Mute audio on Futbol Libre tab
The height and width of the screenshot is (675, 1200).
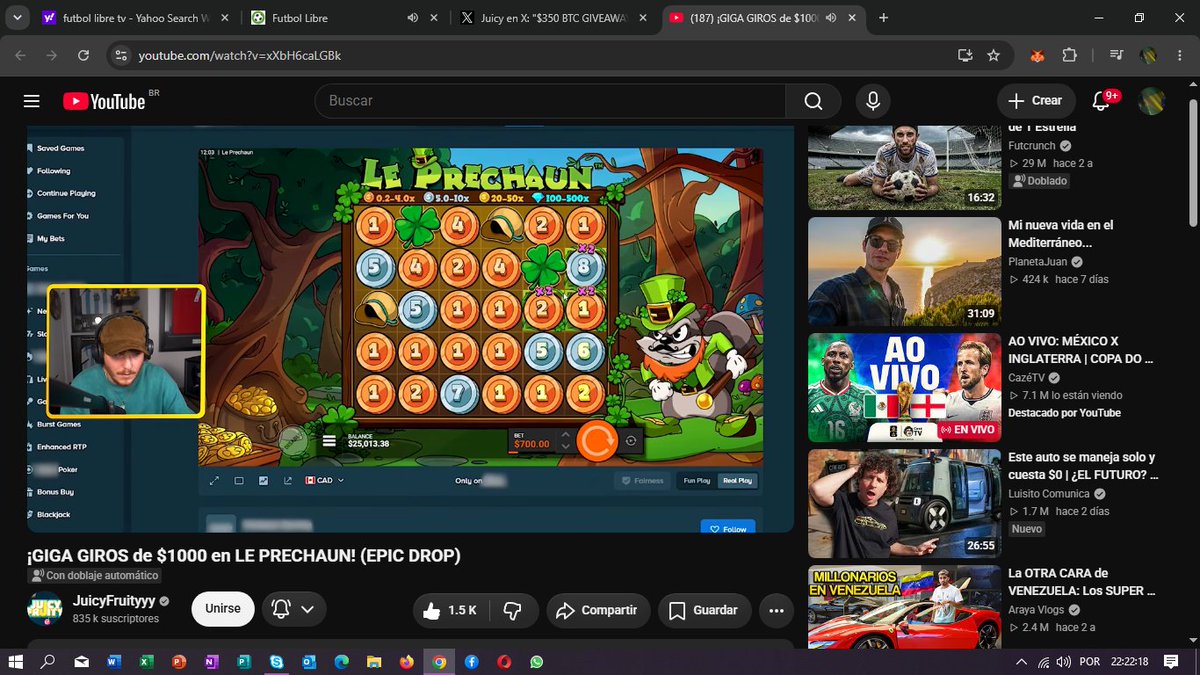pos(413,18)
